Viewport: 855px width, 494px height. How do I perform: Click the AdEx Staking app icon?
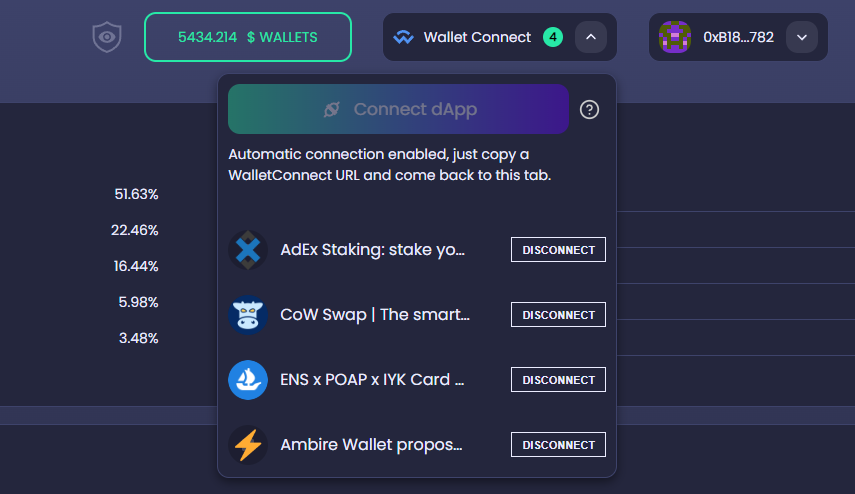click(x=248, y=250)
